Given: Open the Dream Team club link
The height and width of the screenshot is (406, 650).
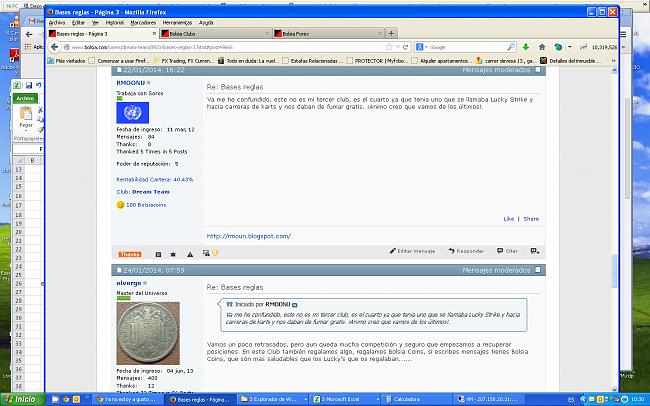Looking at the screenshot, I should (x=151, y=192).
